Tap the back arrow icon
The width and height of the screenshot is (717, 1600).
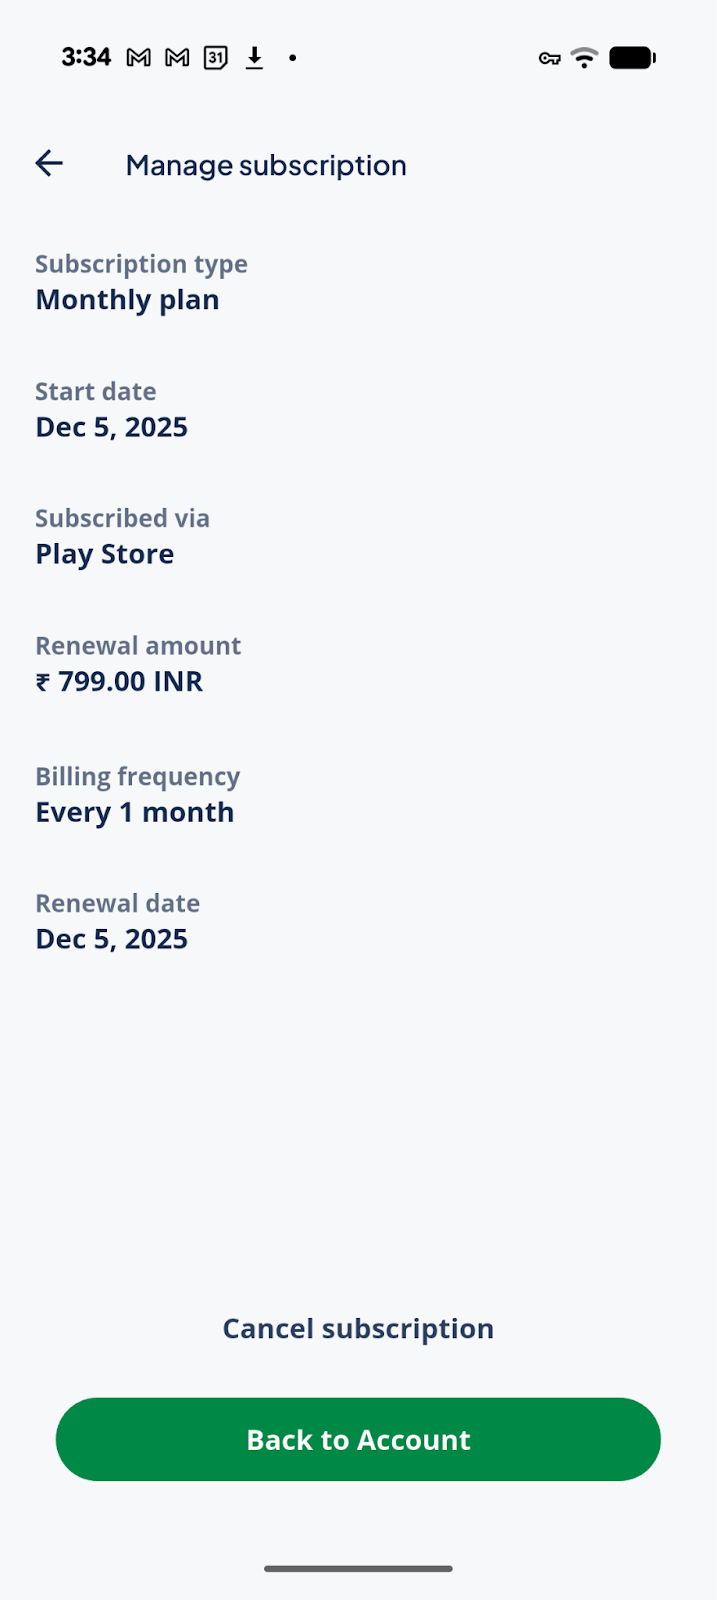coord(49,164)
